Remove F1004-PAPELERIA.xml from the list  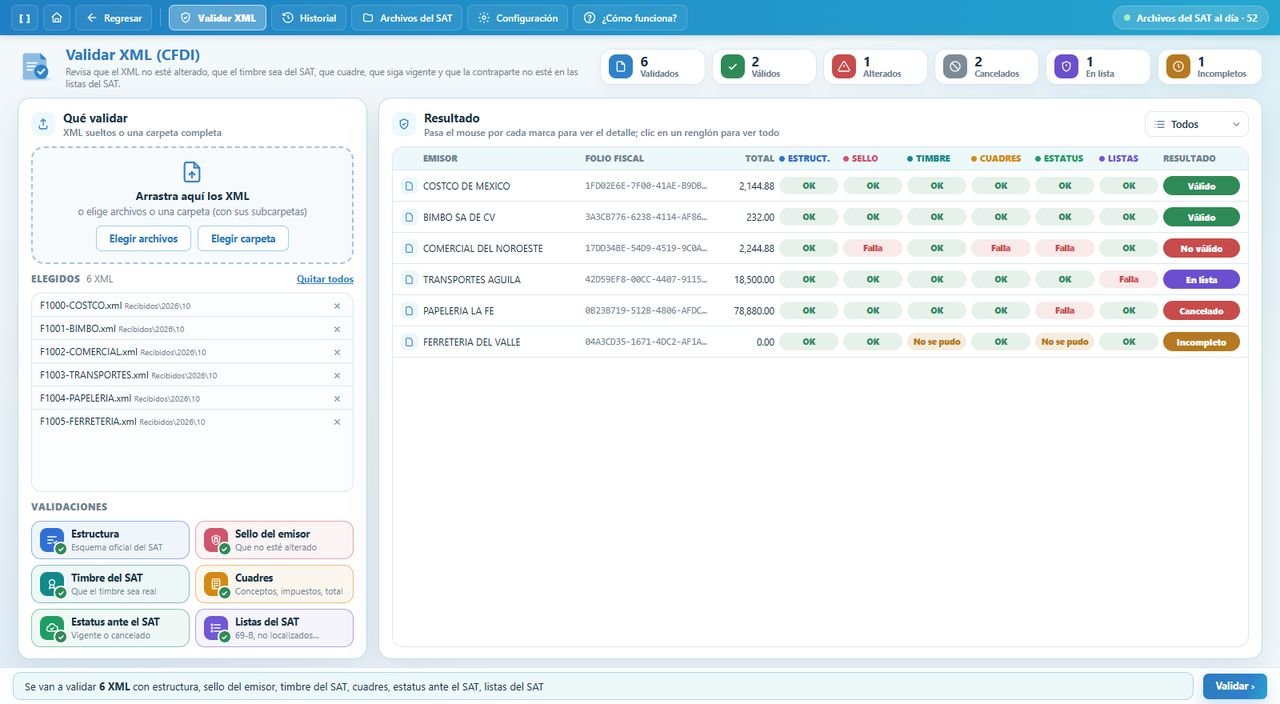click(x=337, y=398)
